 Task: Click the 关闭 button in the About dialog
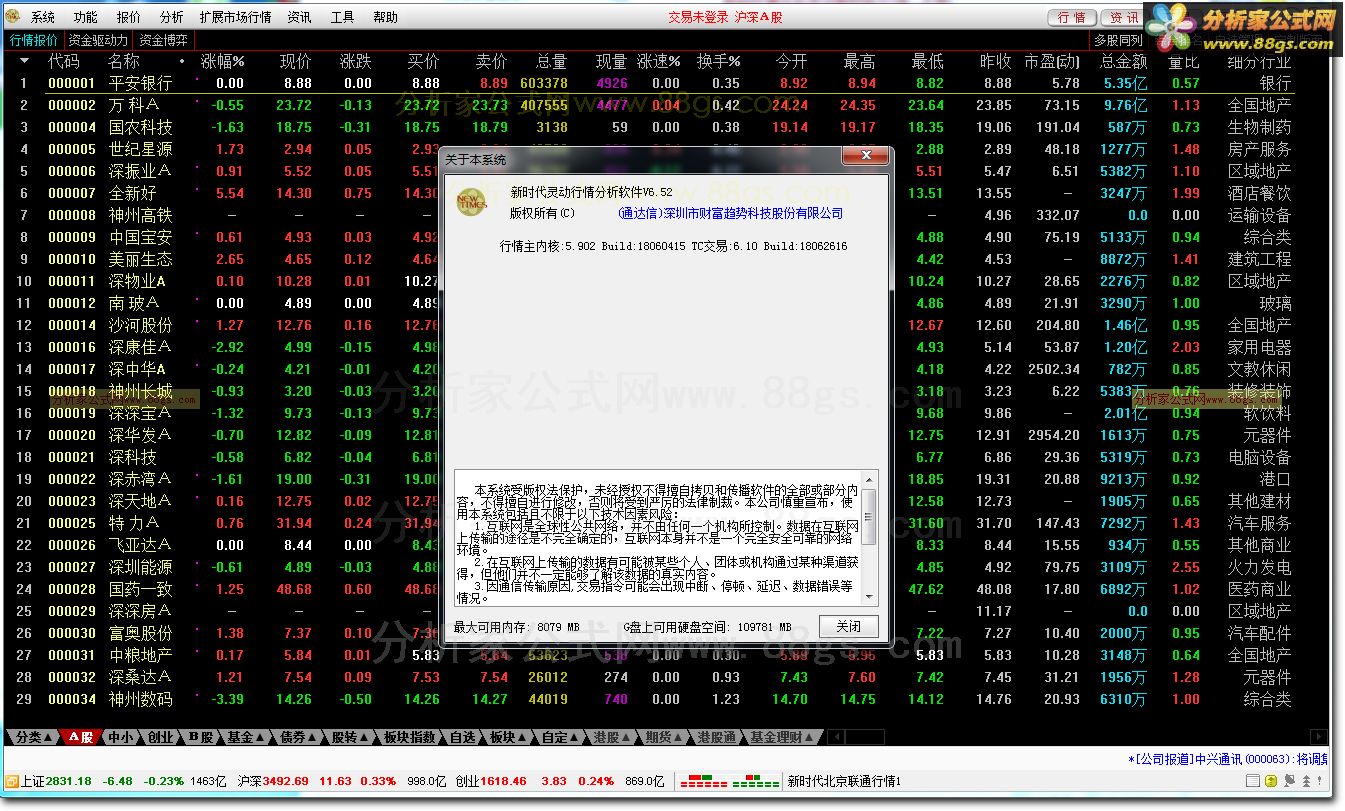click(848, 626)
